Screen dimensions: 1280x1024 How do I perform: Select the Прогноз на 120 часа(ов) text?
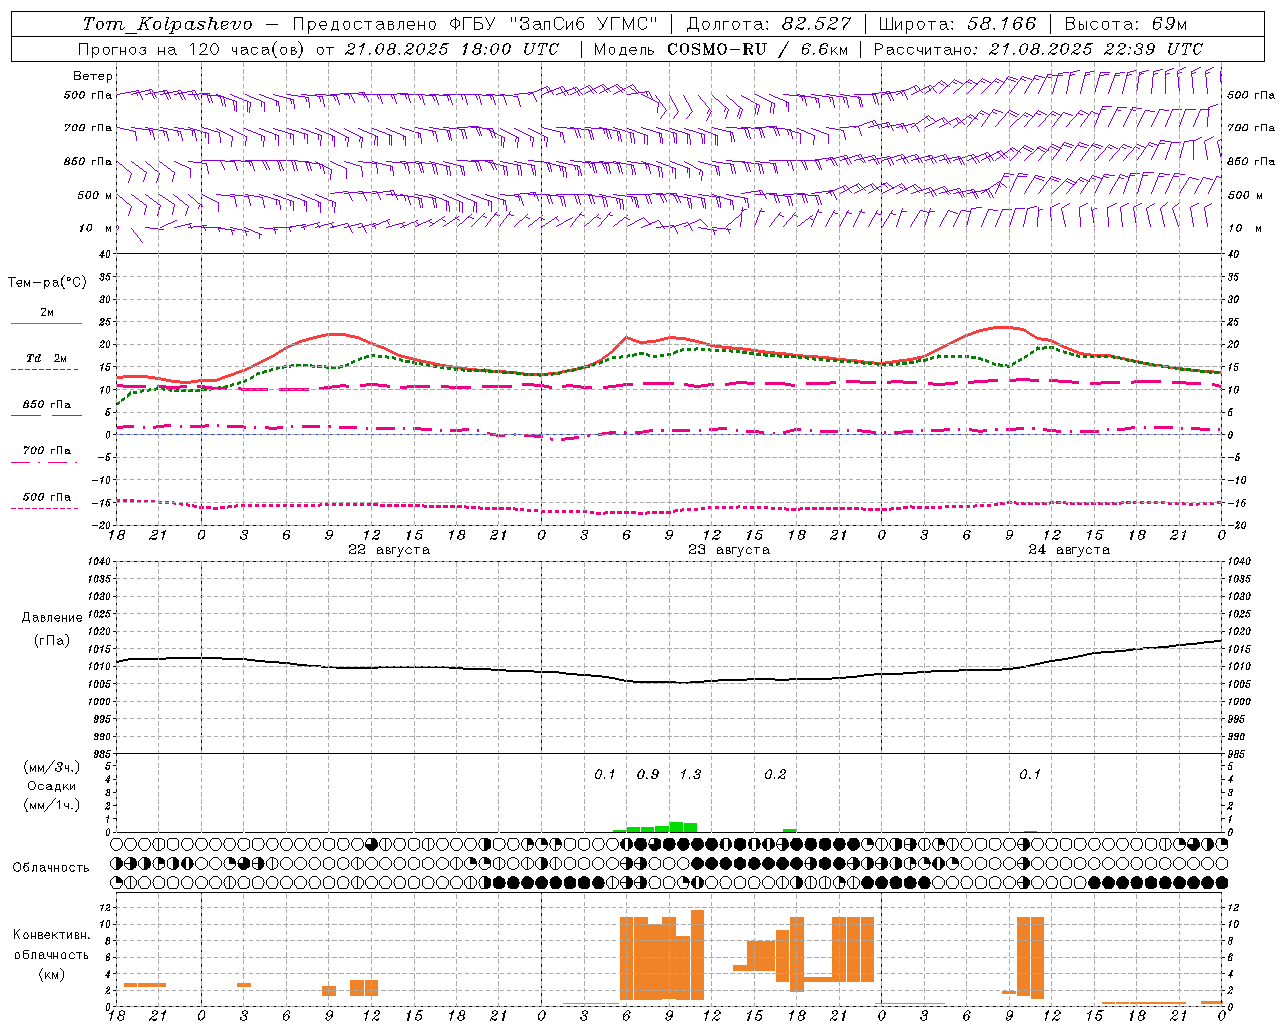coord(193,49)
